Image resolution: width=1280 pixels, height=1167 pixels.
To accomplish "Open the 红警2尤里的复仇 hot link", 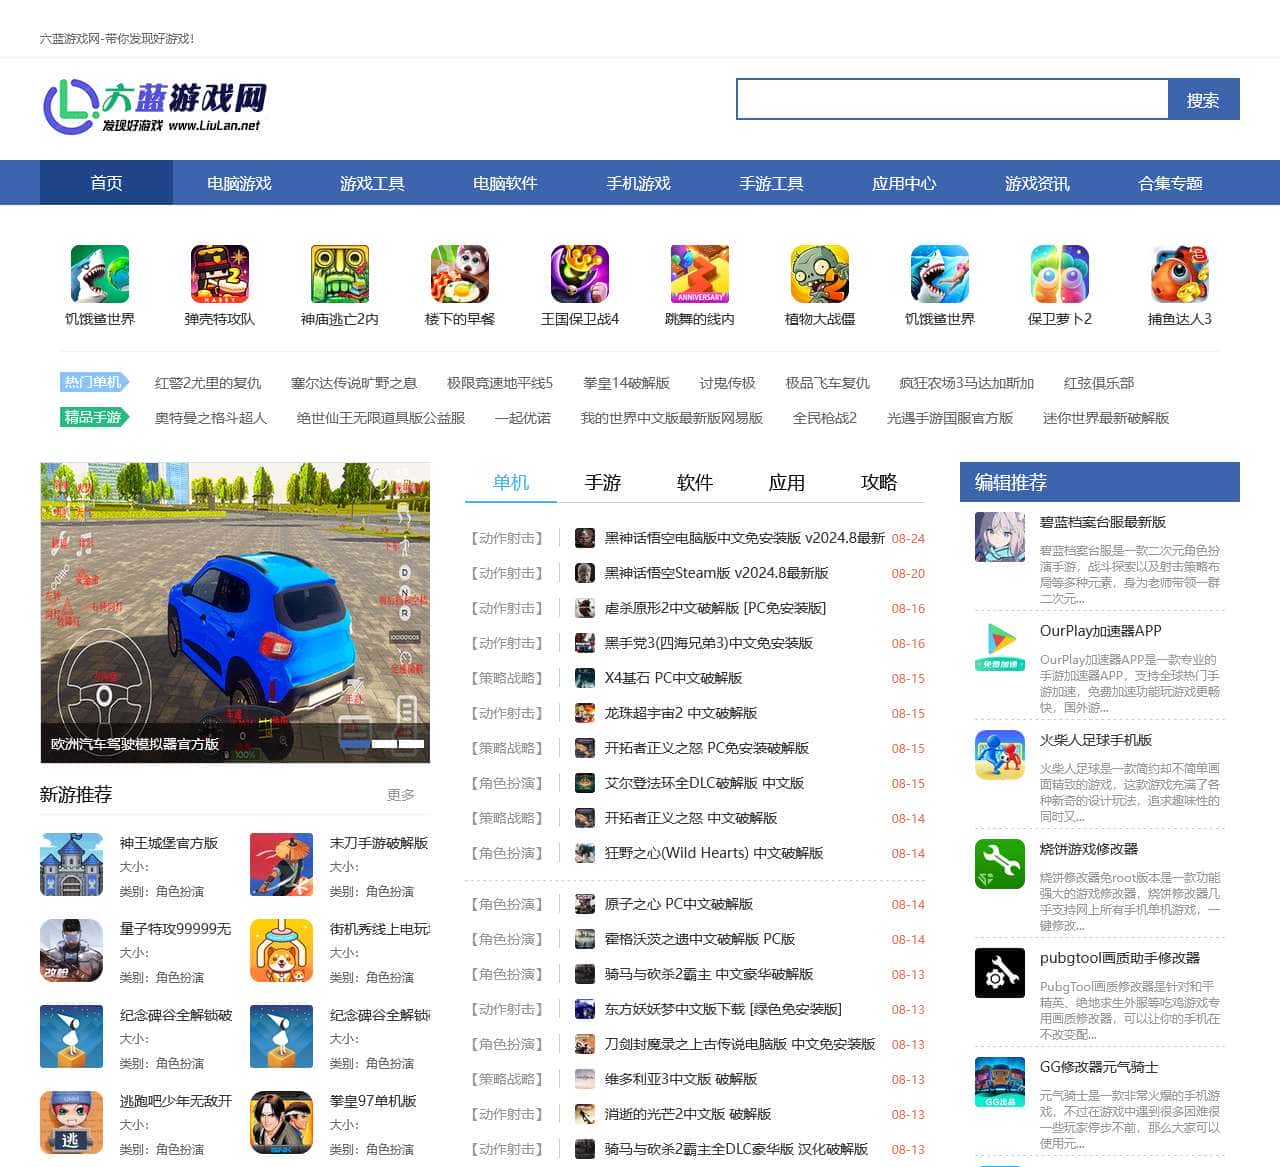I will click(x=208, y=383).
